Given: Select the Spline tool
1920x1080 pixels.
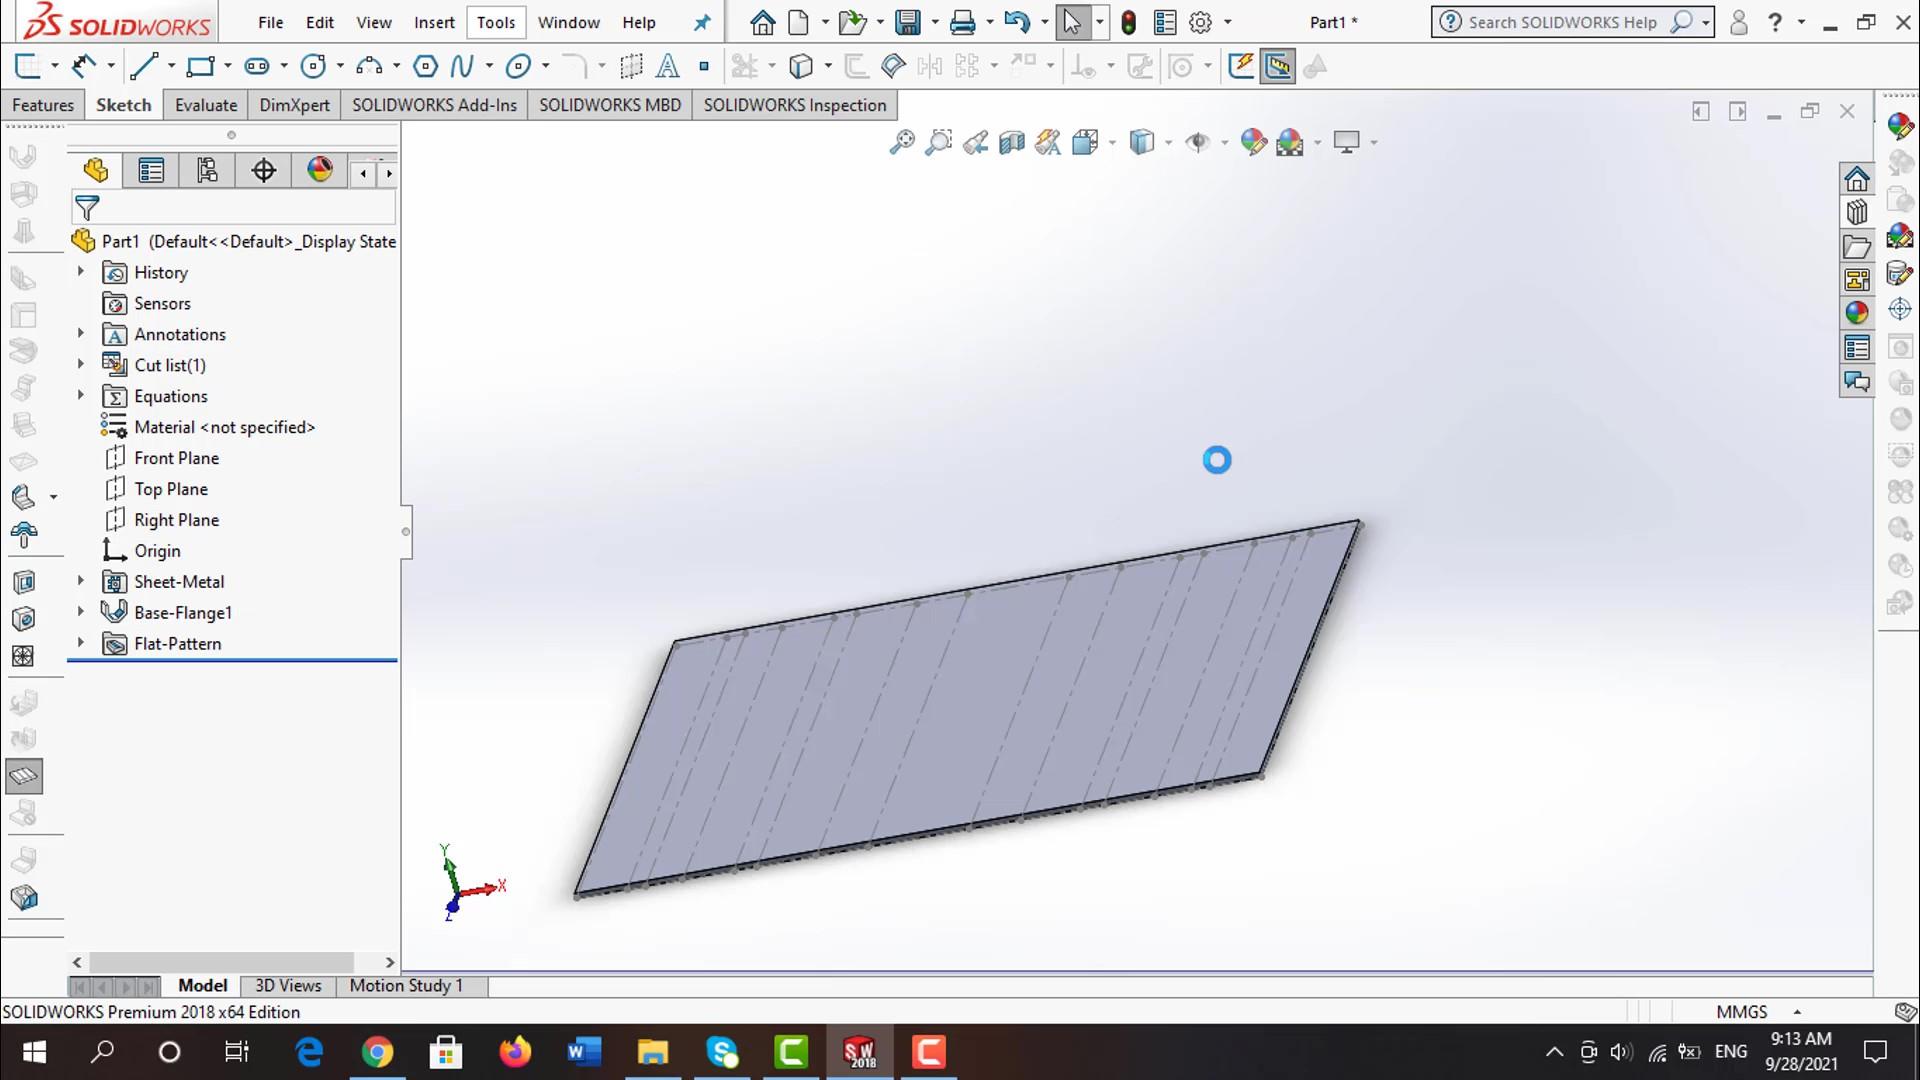Looking at the screenshot, I should [x=463, y=66].
